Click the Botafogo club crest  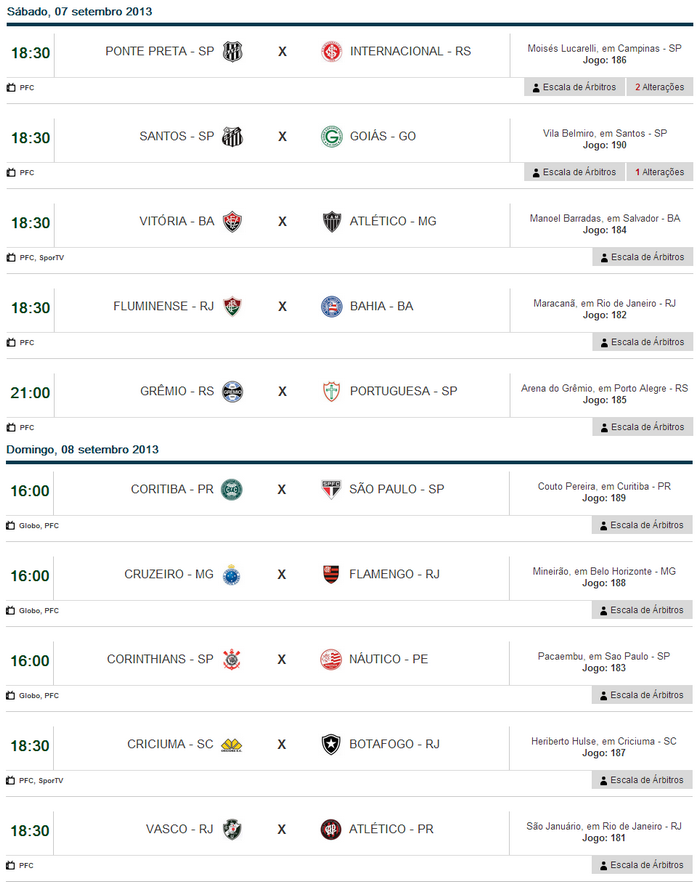(331, 744)
